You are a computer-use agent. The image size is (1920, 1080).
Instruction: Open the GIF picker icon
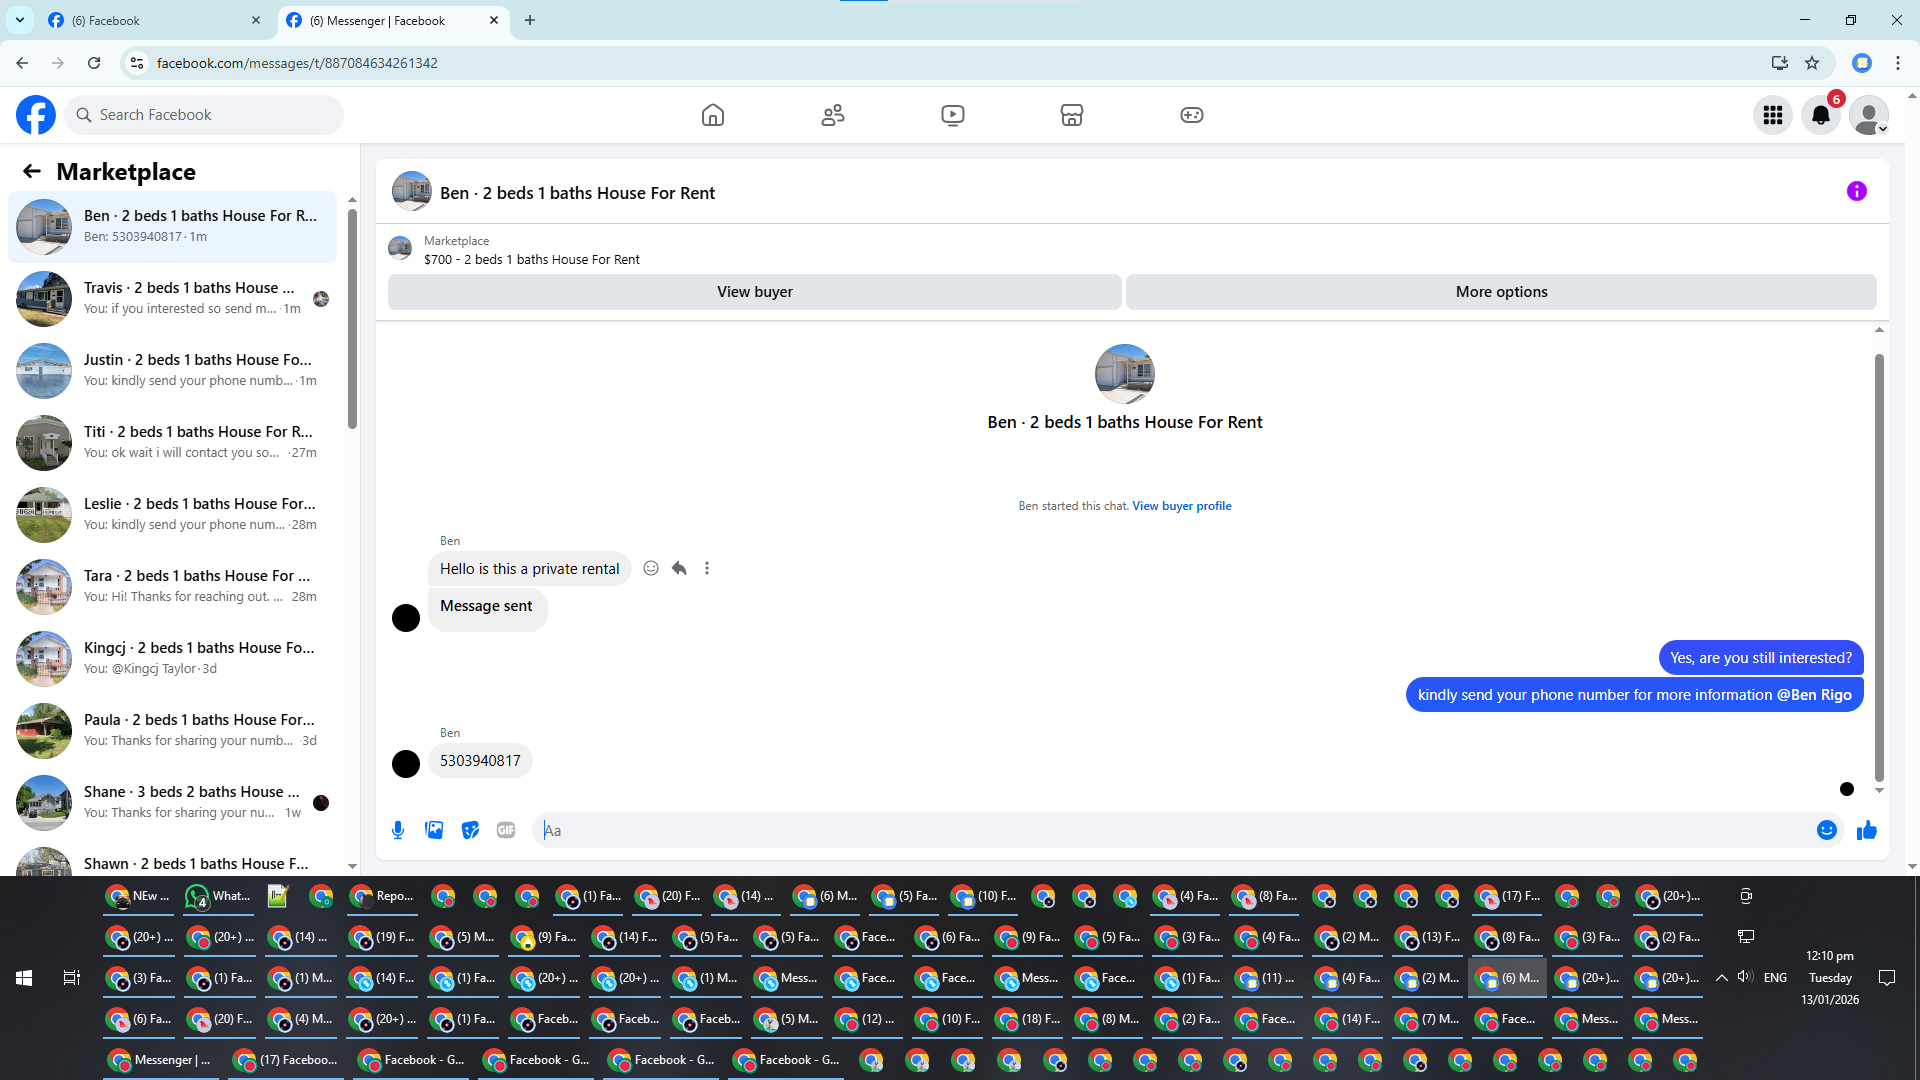click(x=506, y=830)
